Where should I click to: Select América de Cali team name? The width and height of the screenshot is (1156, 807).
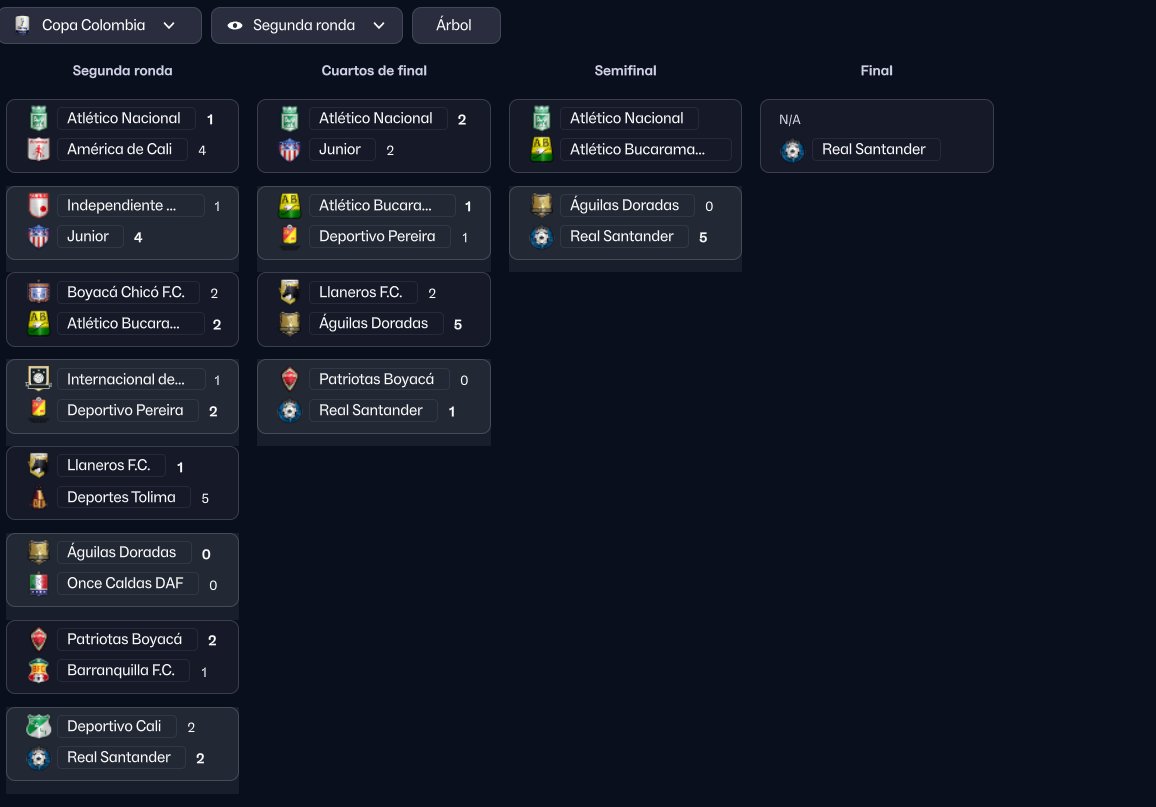coord(119,149)
